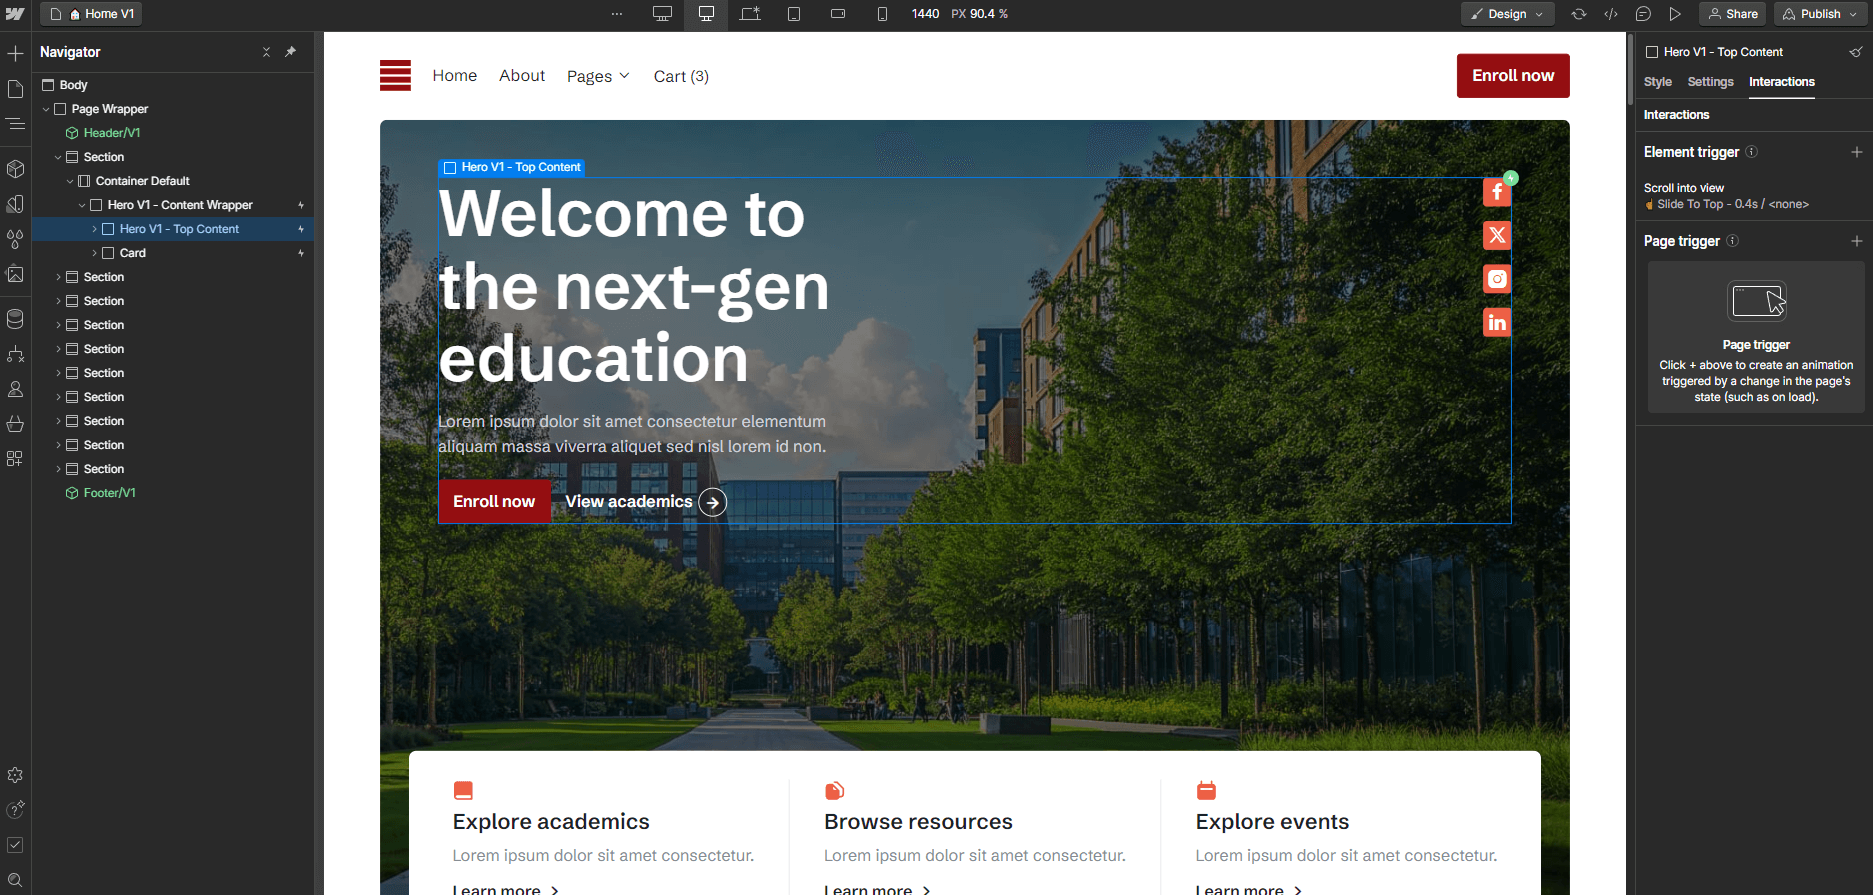Click the Explore academics card title
1873x895 pixels.
551,821
